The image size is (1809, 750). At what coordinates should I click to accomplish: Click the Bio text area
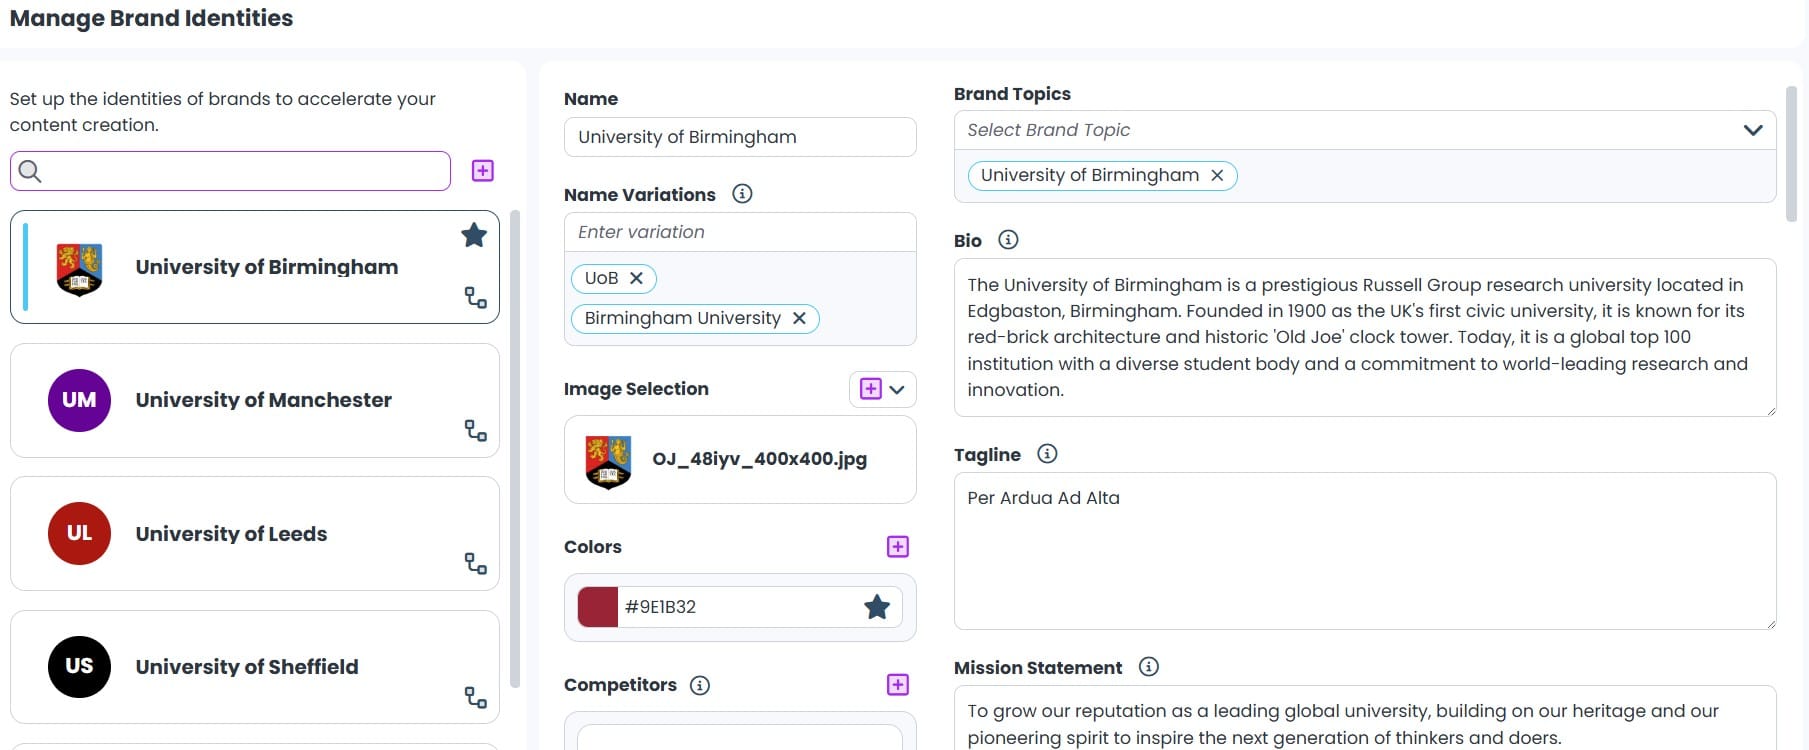(1365, 338)
